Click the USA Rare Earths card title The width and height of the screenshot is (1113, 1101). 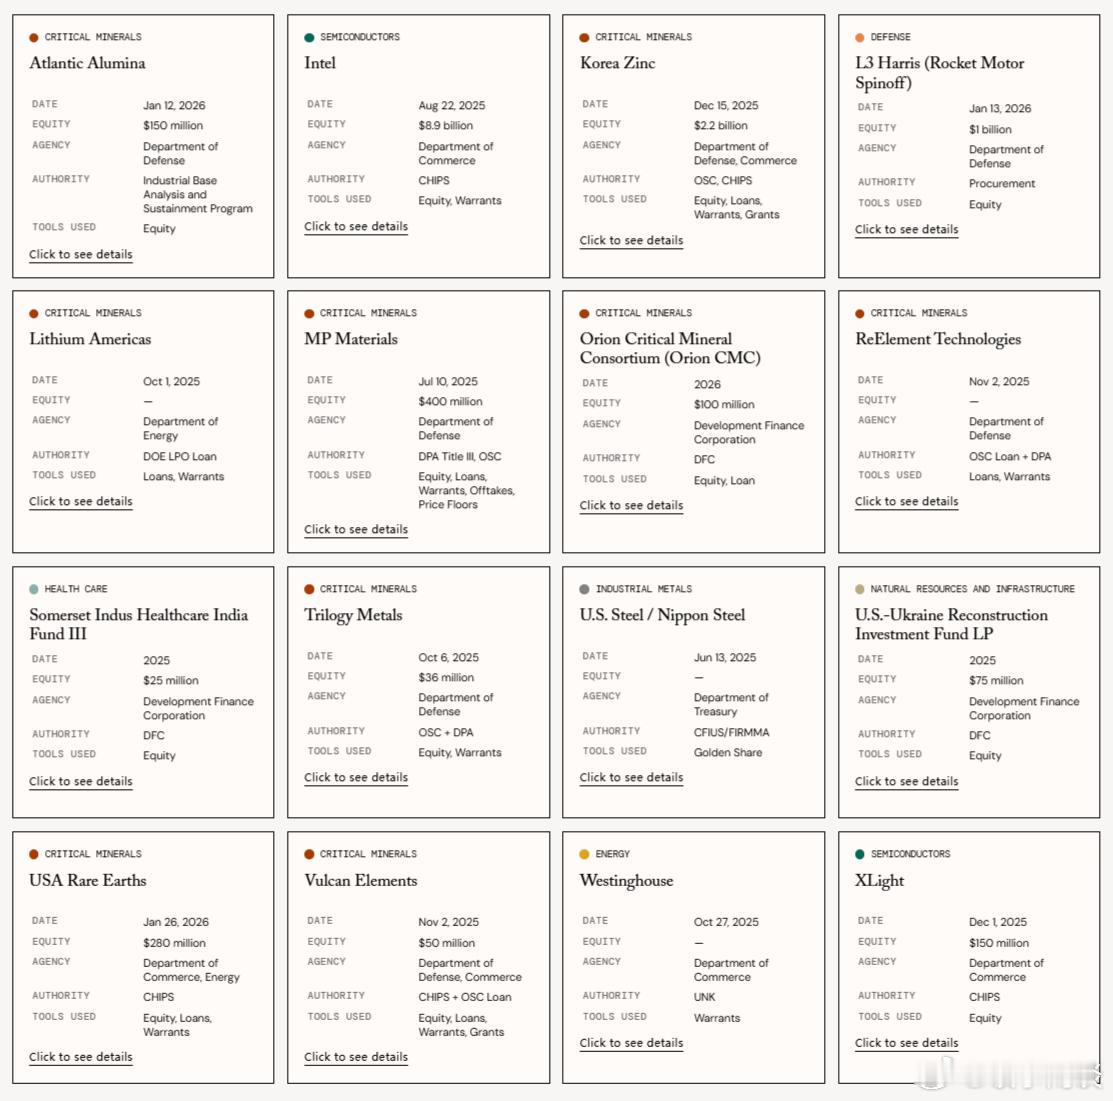coord(87,881)
